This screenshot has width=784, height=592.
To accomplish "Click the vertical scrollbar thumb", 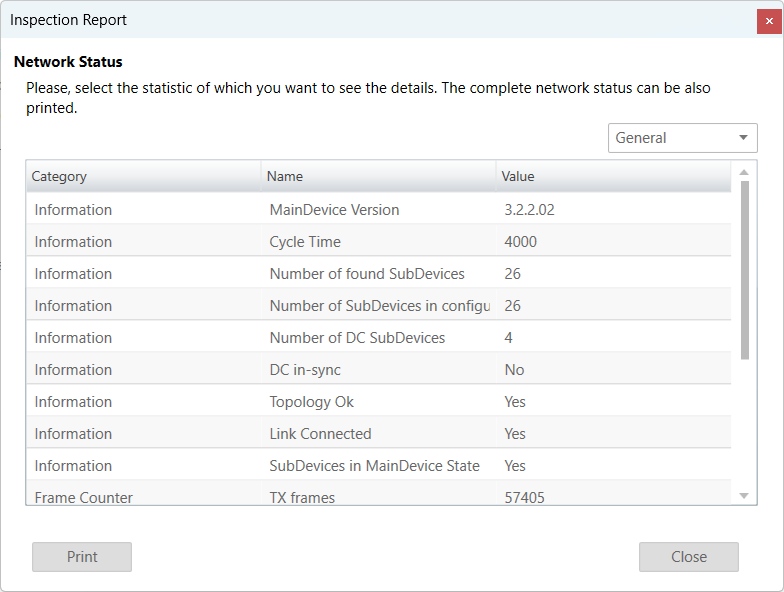I will click(744, 270).
